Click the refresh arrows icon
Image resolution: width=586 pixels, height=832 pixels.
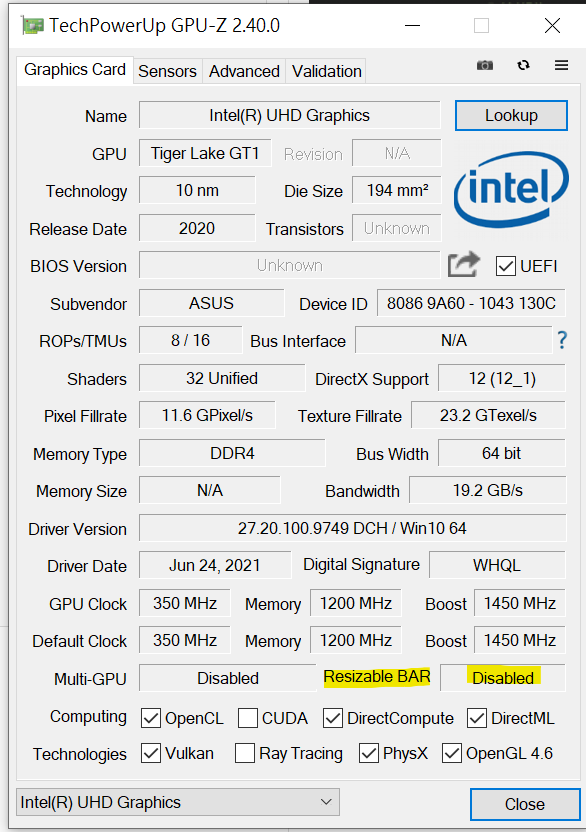(x=523, y=65)
